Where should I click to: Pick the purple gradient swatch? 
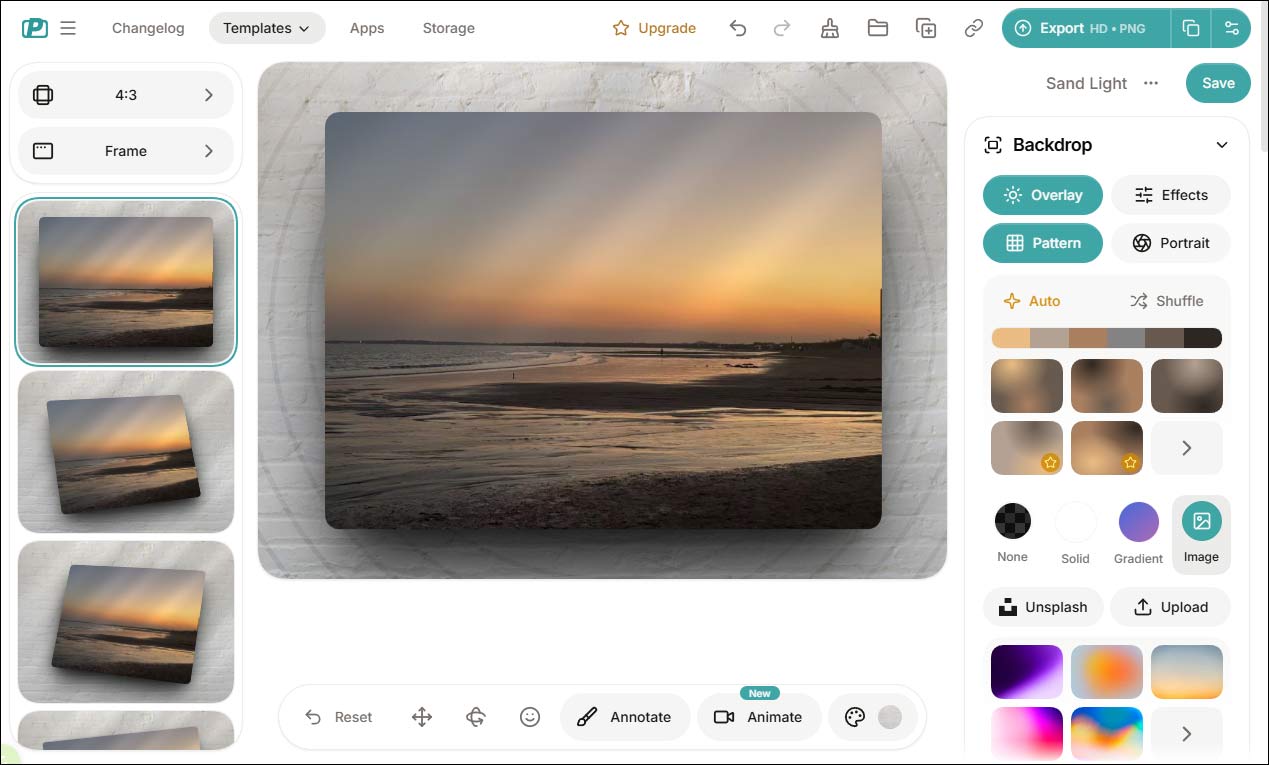(1026, 671)
